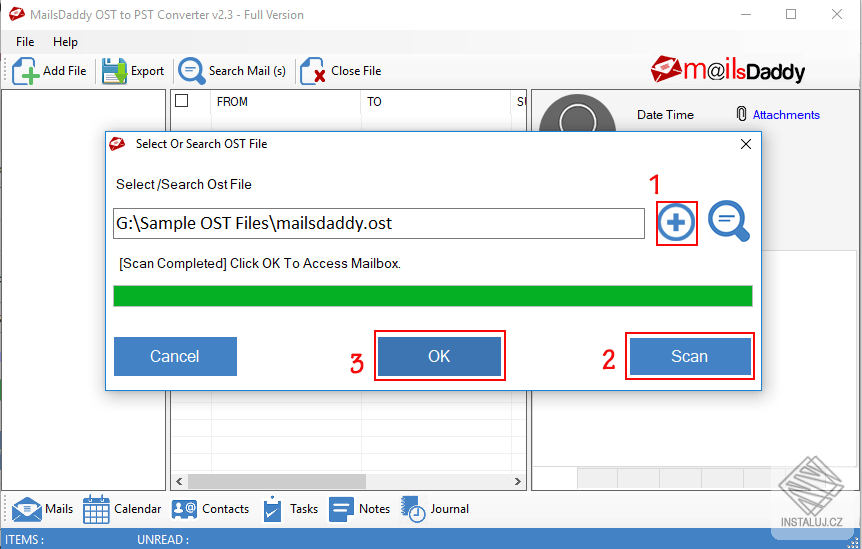Image resolution: width=862 pixels, height=549 pixels.
Task: Click the Add File toolbar icon
Action: coord(25,71)
